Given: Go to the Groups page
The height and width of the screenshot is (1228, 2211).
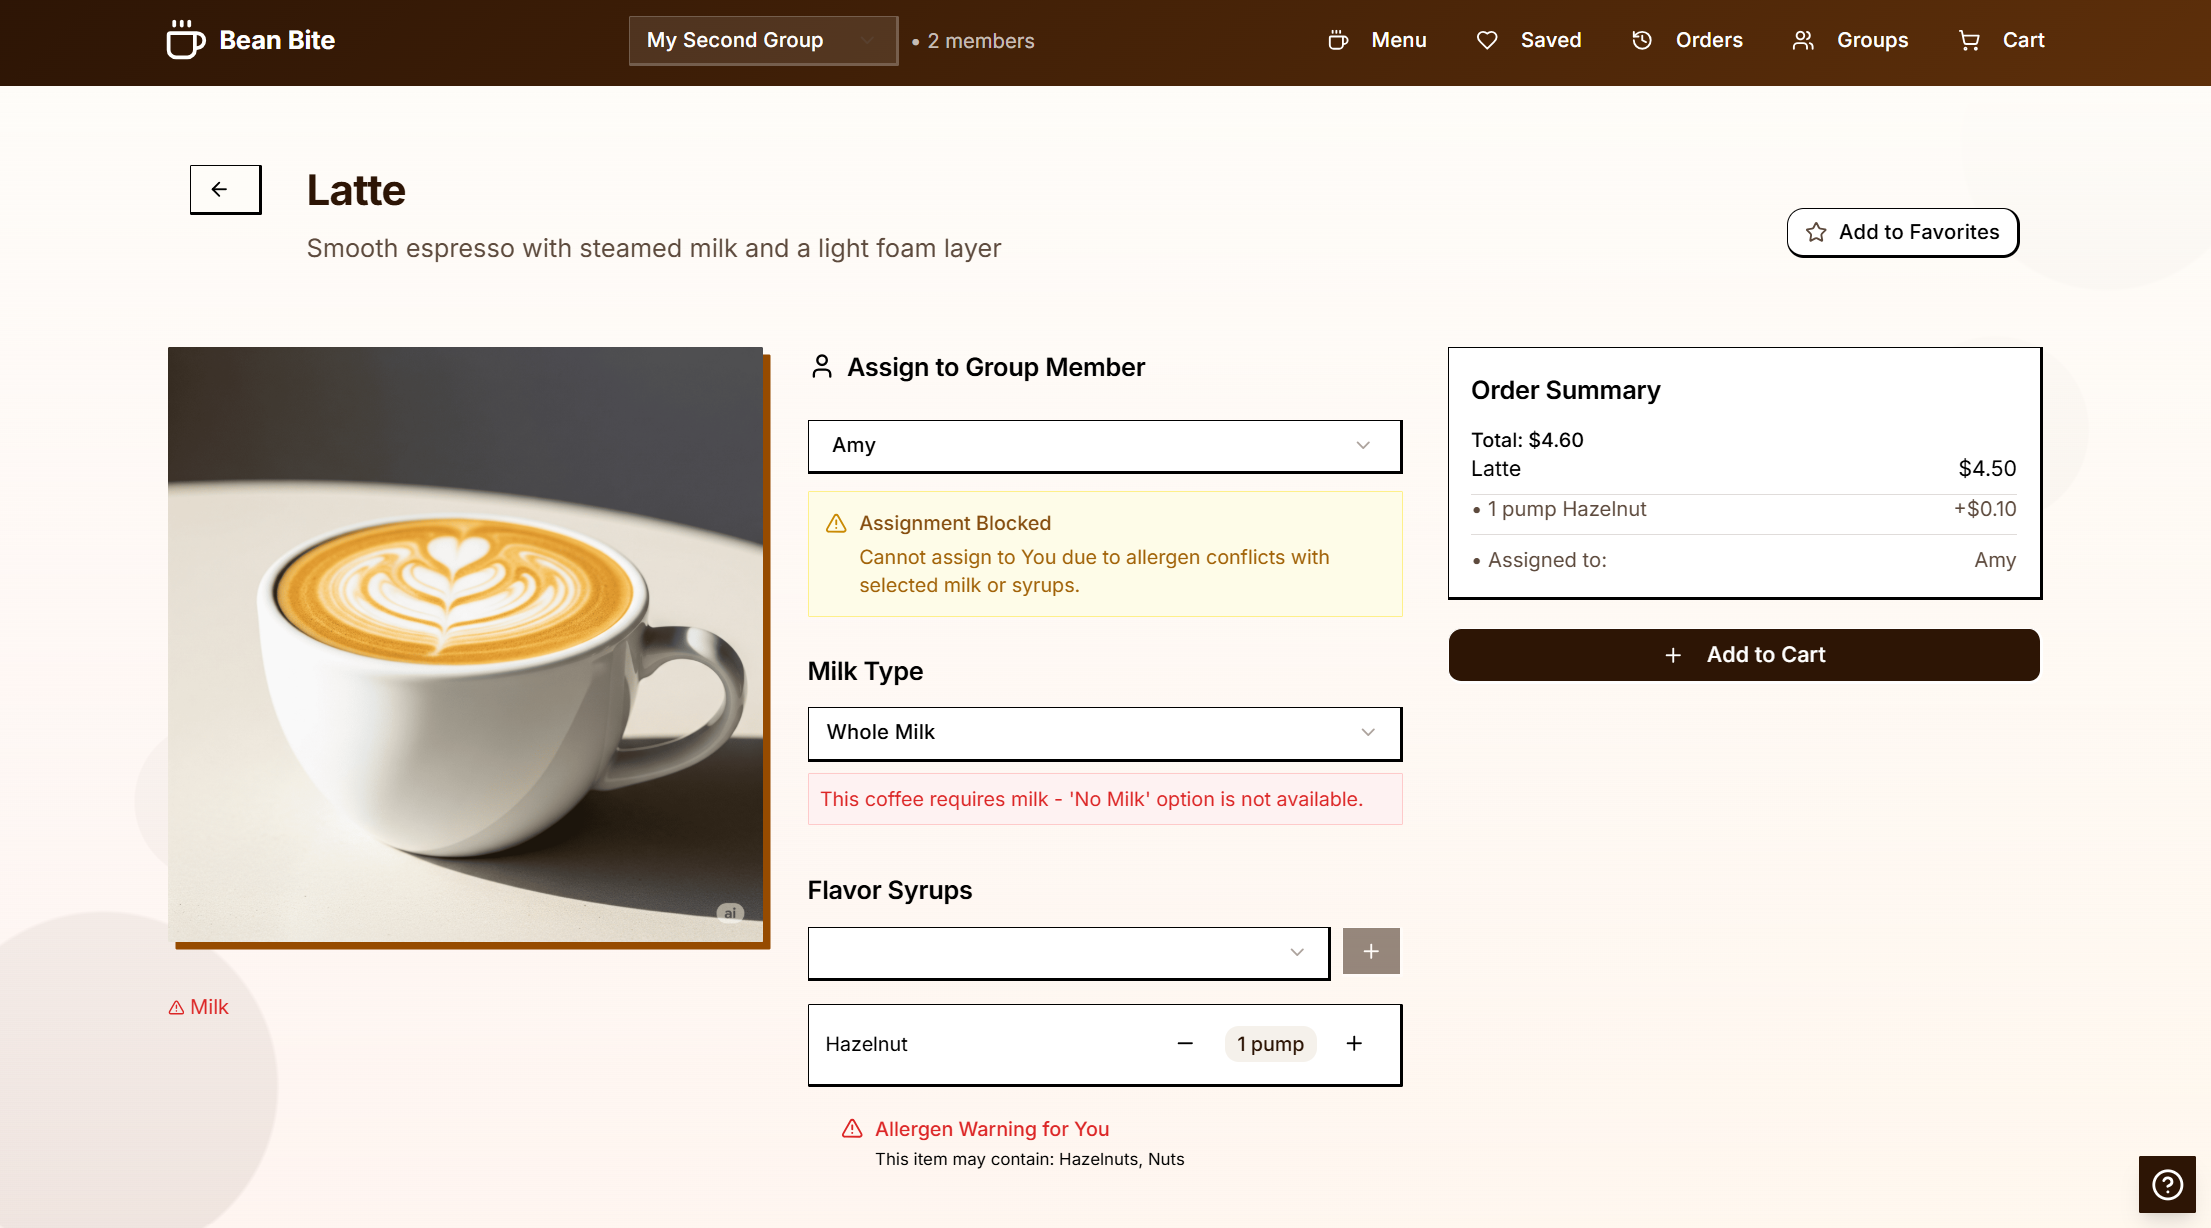Looking at the screenshot, I should click(1871, 40).
